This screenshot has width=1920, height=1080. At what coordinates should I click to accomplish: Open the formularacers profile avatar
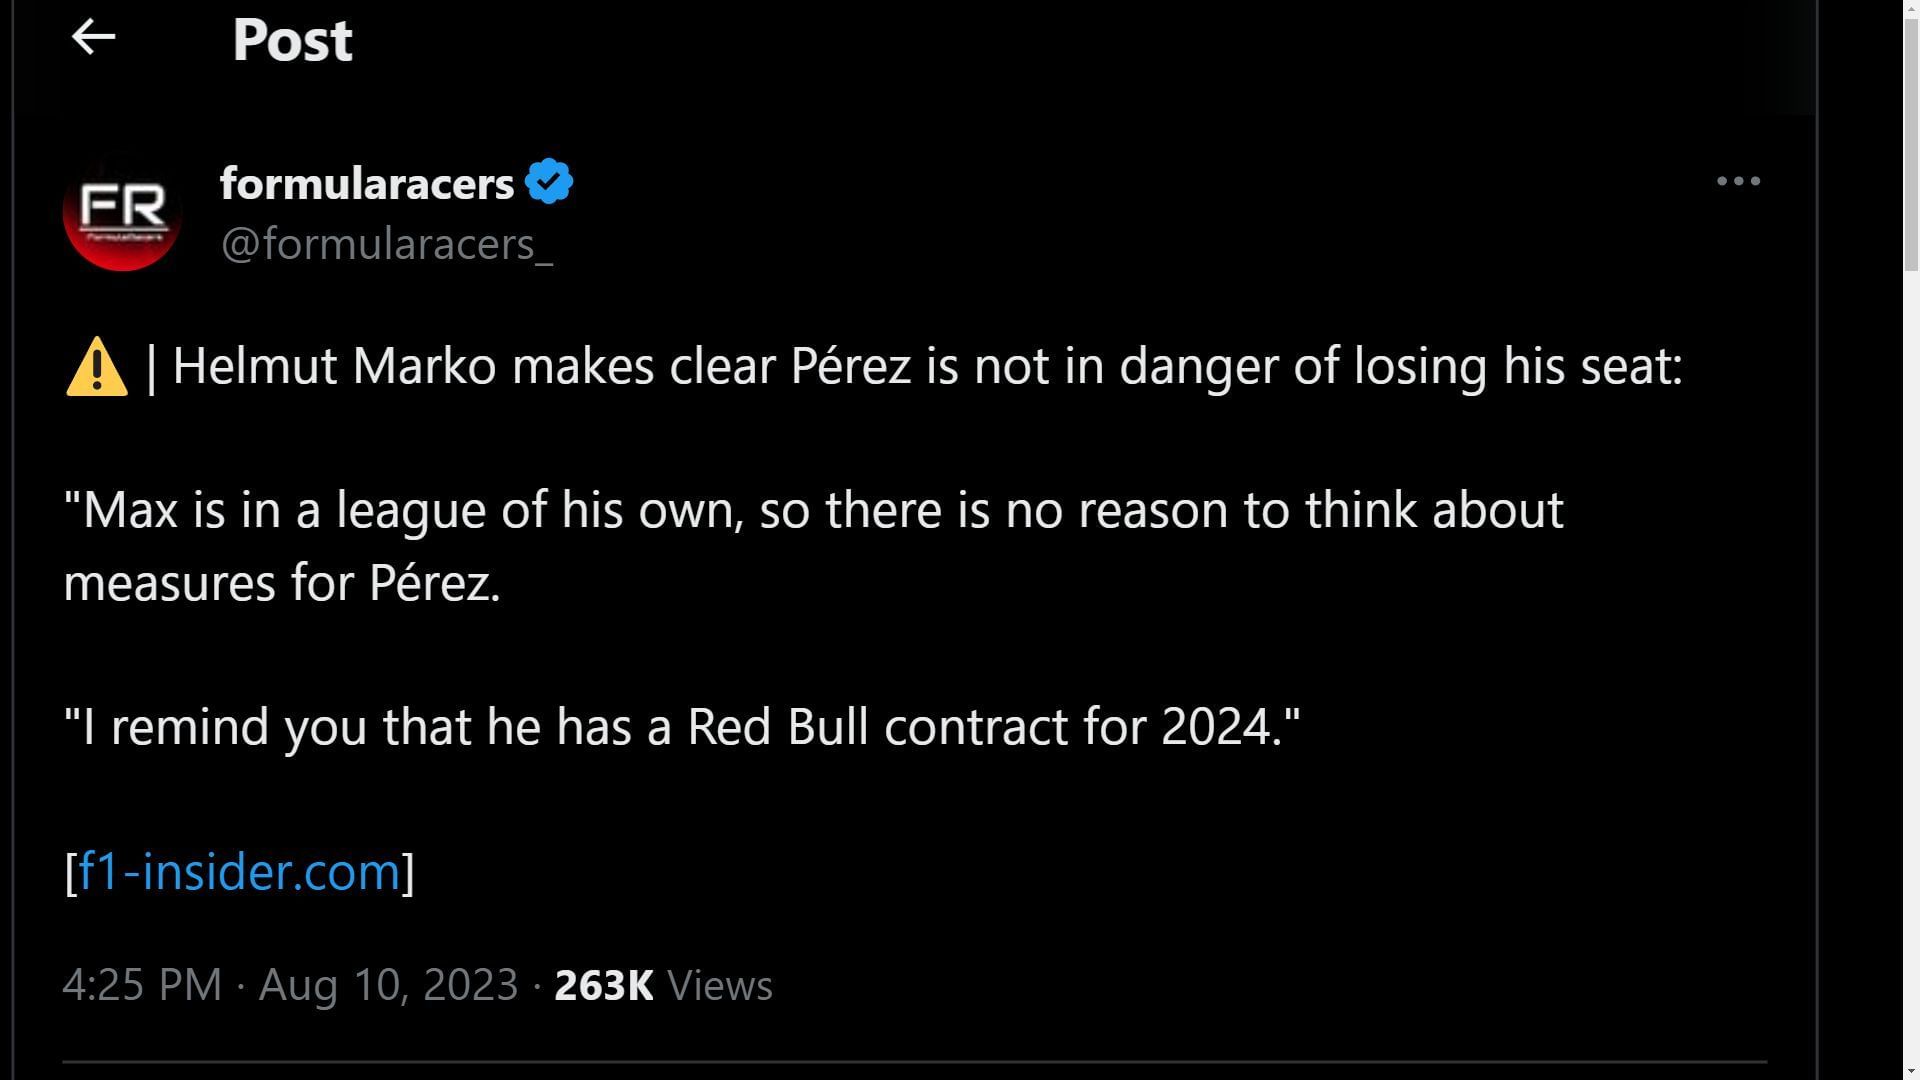[122, 212]
